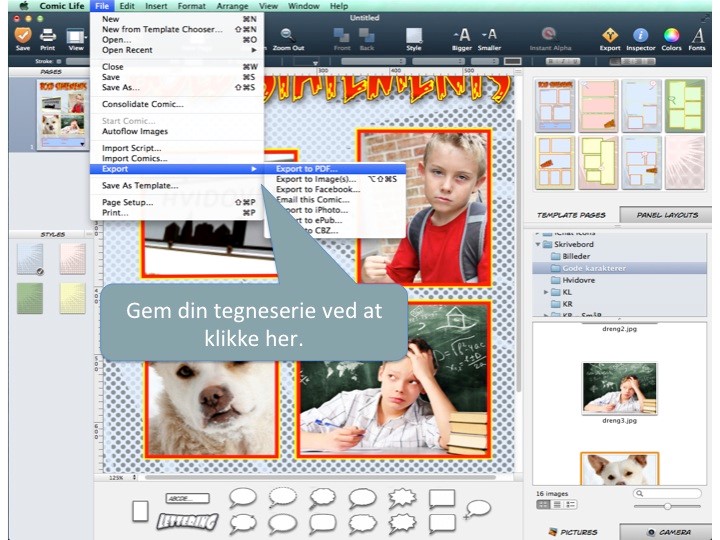Choose Save As Template
Screen dimensions: 720x540
pyautogui.click(x=177, y=186)
